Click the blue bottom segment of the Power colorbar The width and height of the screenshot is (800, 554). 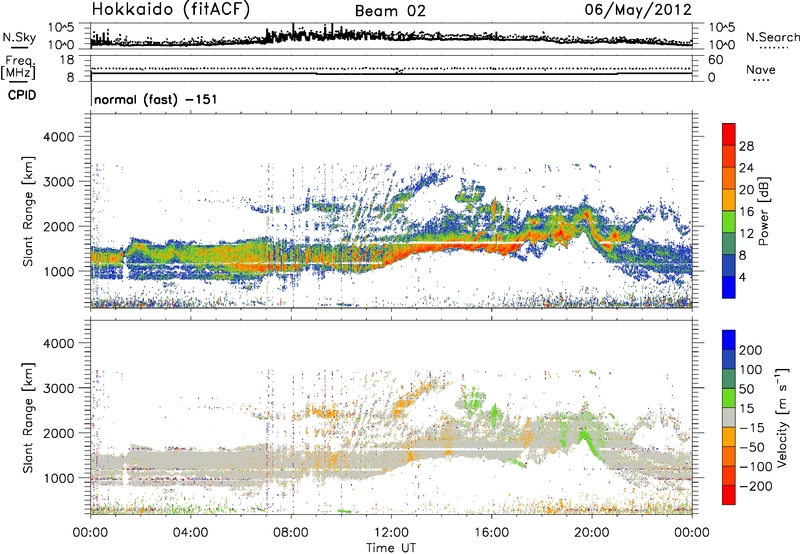coord(729,287)
